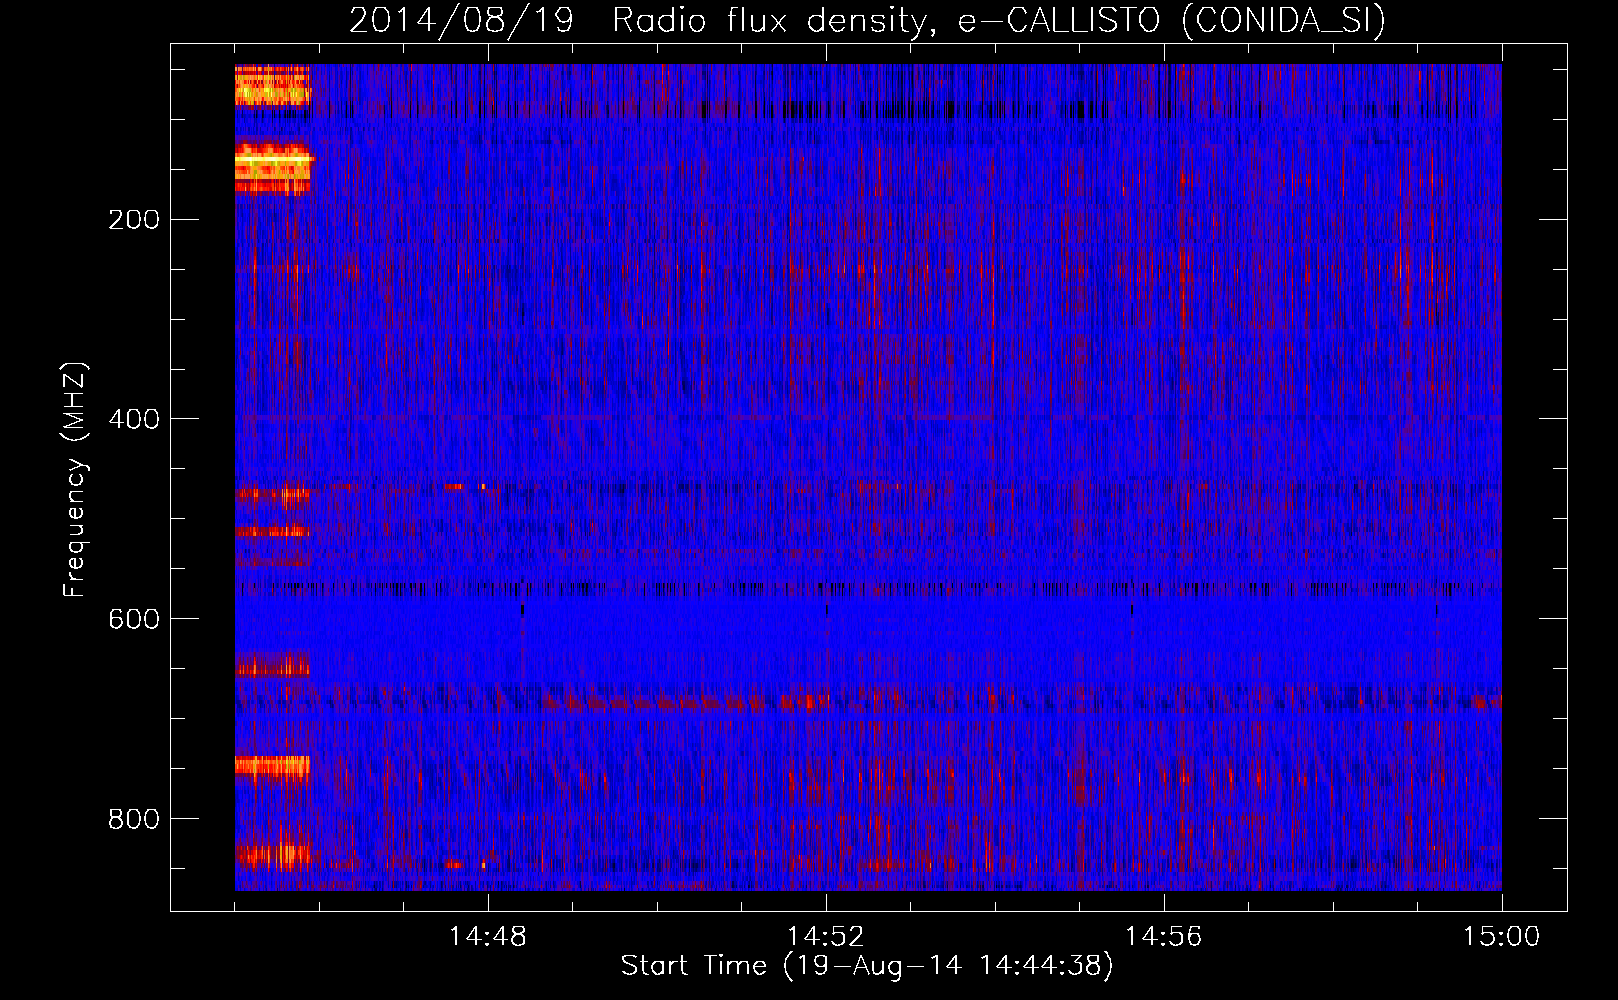Click the 15:00 time tick label

click(x=1502, y=937)
